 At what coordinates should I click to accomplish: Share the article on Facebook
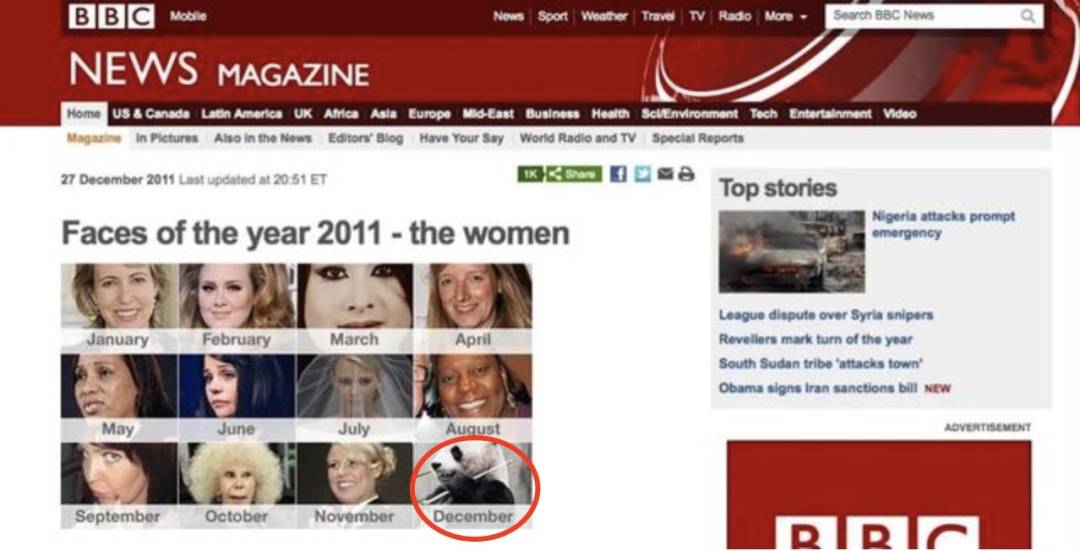618,174
